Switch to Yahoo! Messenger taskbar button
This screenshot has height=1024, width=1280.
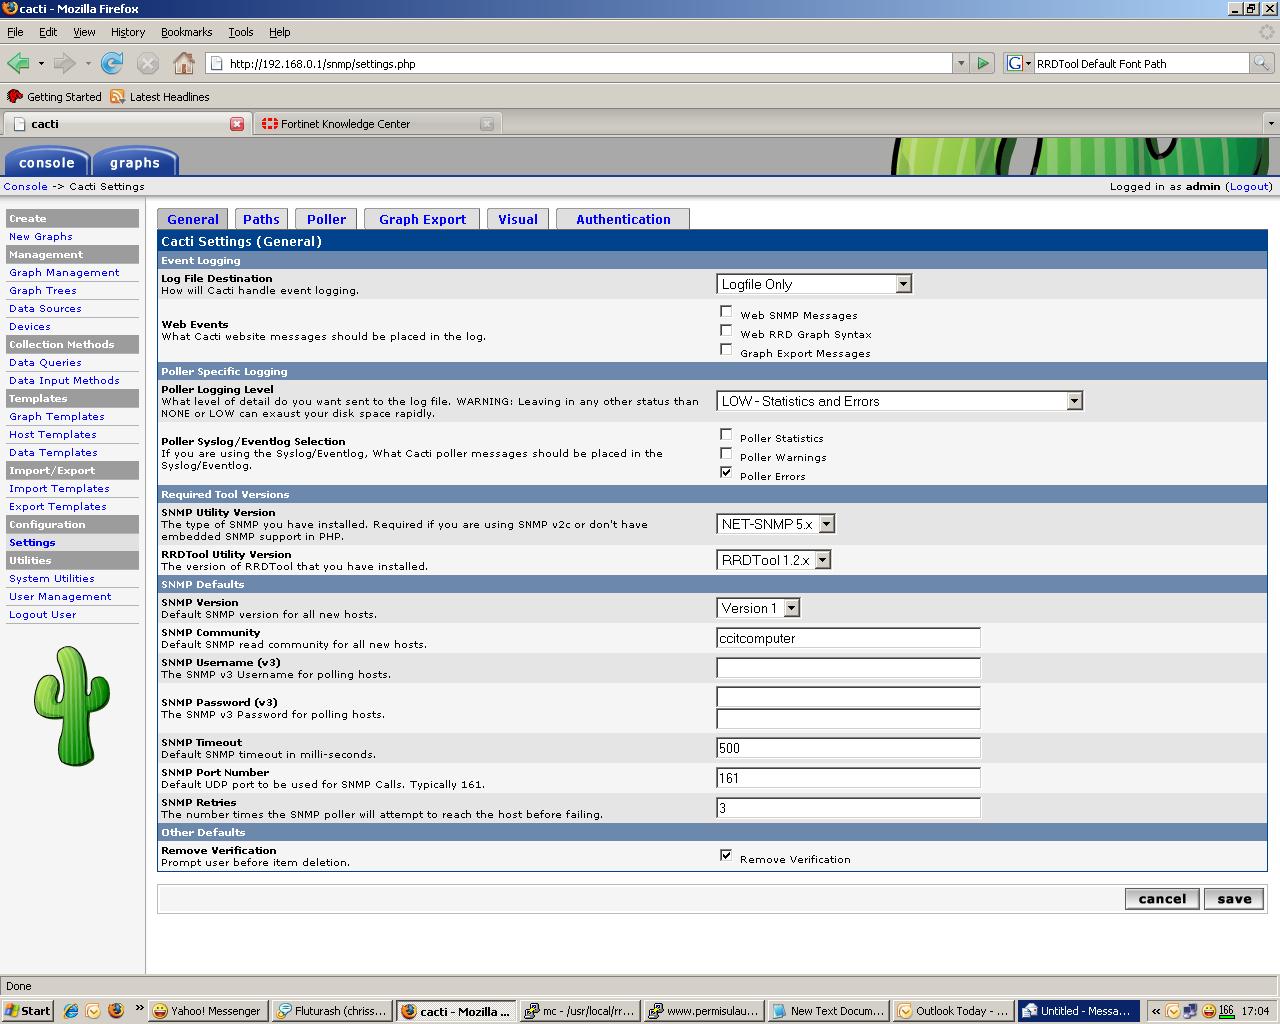(206, 1011)
